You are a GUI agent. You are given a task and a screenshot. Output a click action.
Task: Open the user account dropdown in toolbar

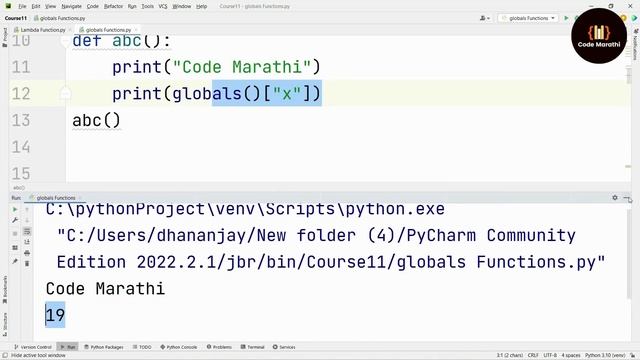[x=485, y=18]
